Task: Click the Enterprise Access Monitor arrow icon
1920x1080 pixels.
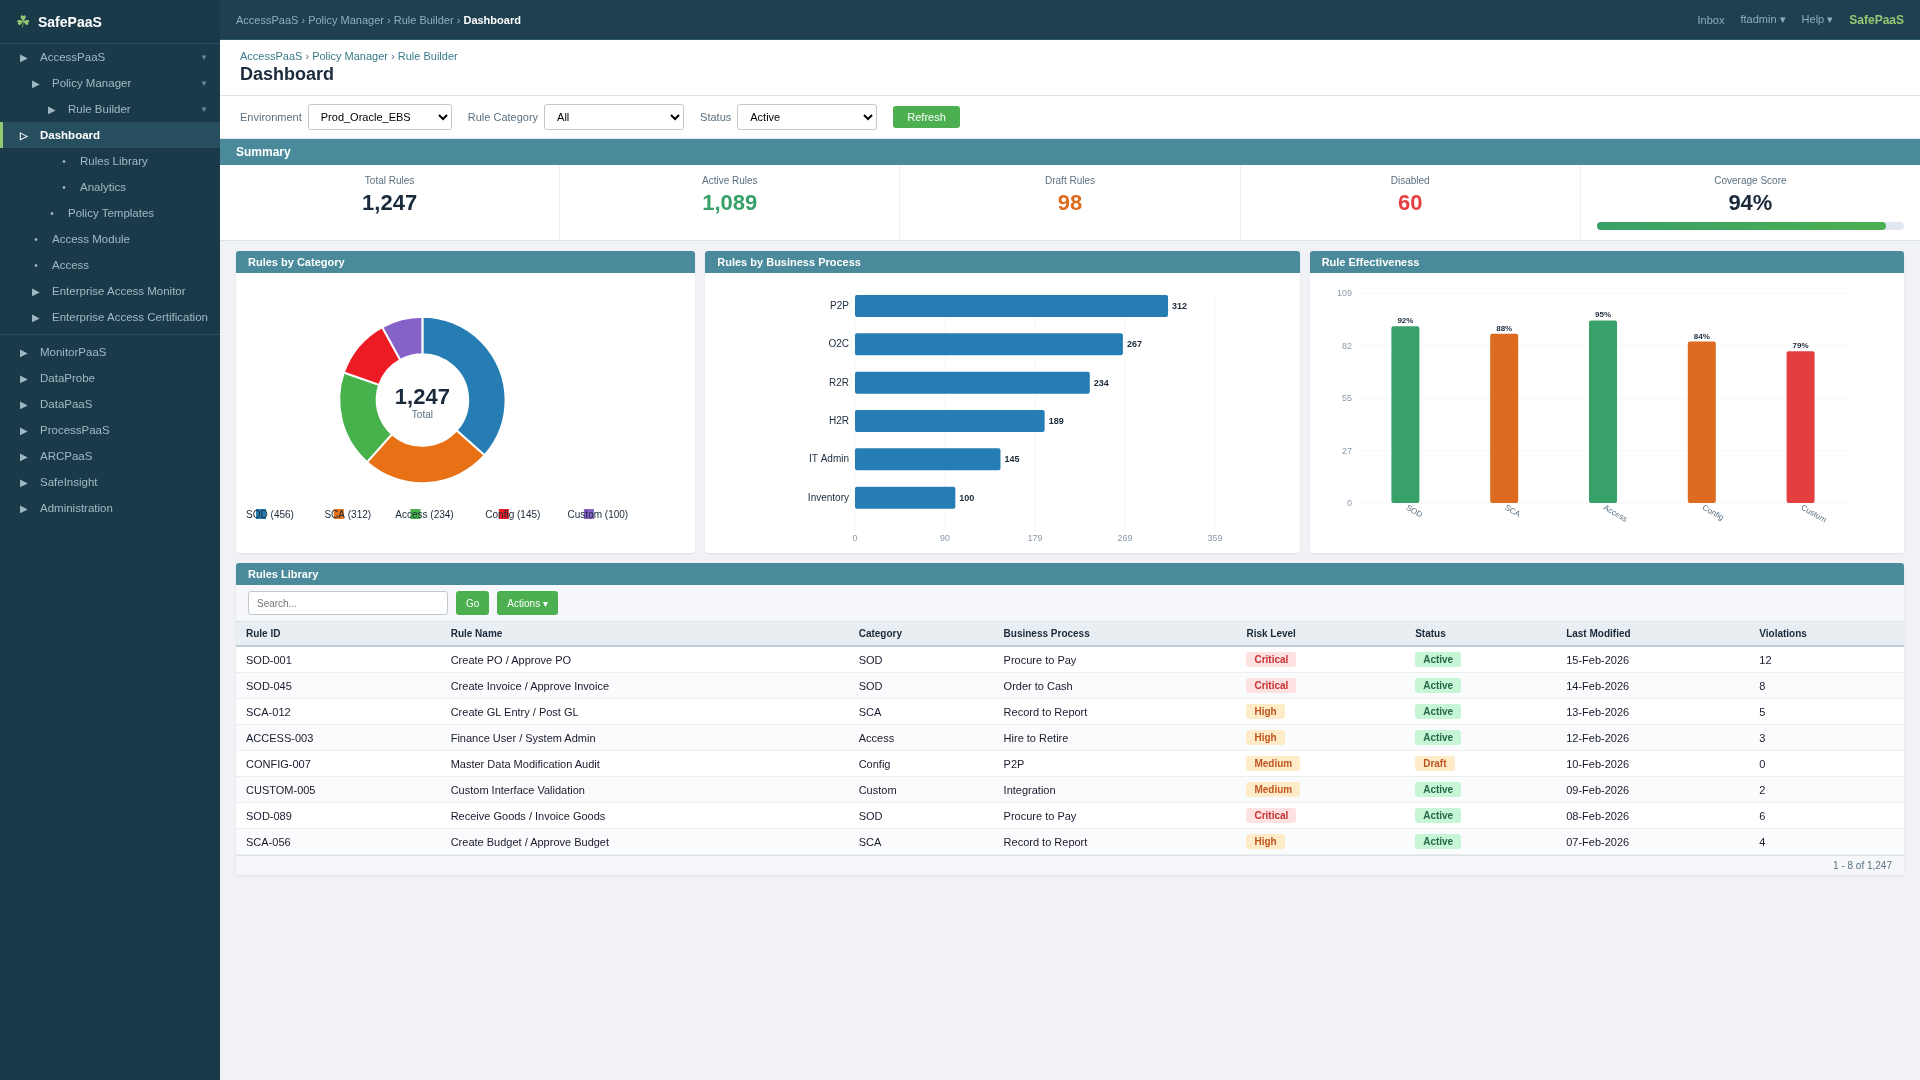Action: pyautogui.click(x=36, y=292)
